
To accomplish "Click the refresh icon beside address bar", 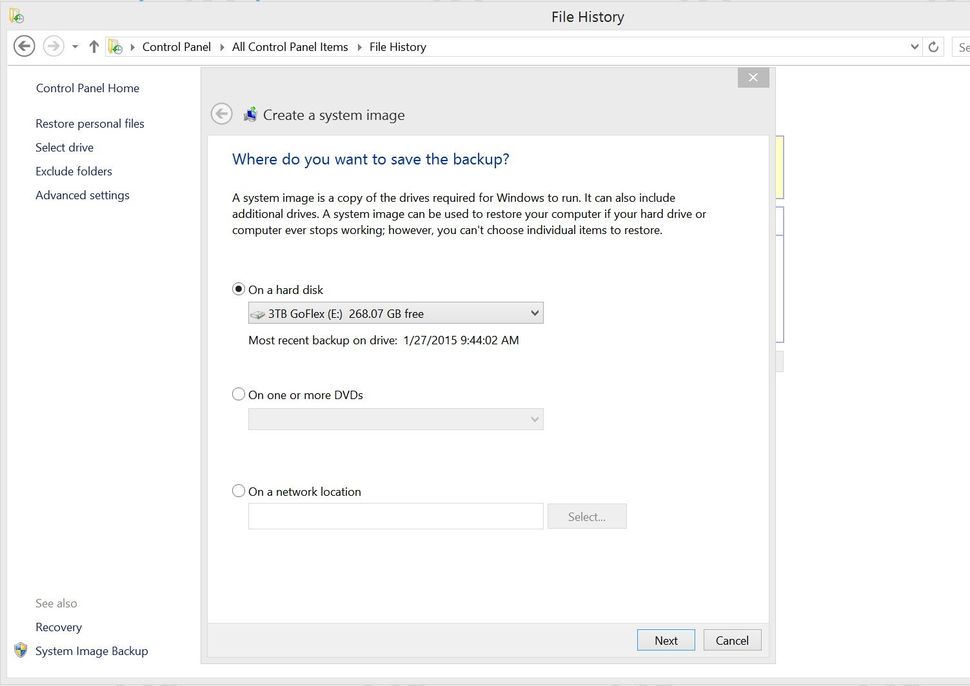I will coord(934,47).
